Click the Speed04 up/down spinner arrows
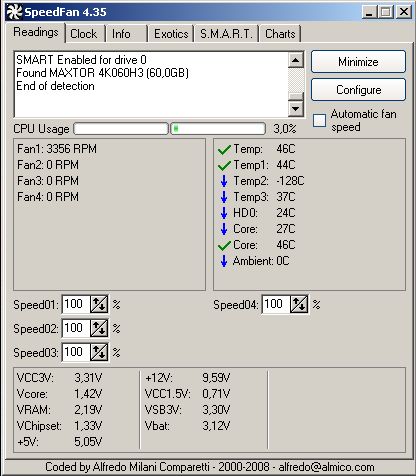This screenshot has height=476, width=416. [x=299, y=304]
